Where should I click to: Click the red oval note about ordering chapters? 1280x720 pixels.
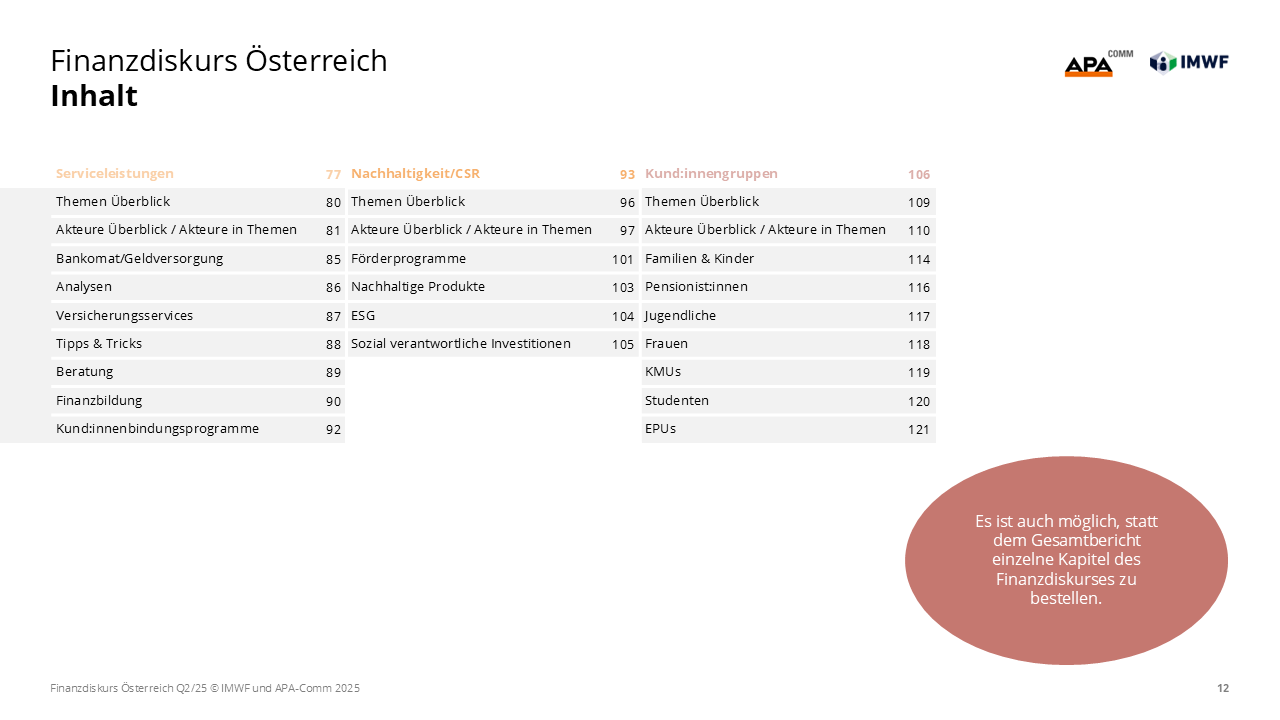(1066, 560)
